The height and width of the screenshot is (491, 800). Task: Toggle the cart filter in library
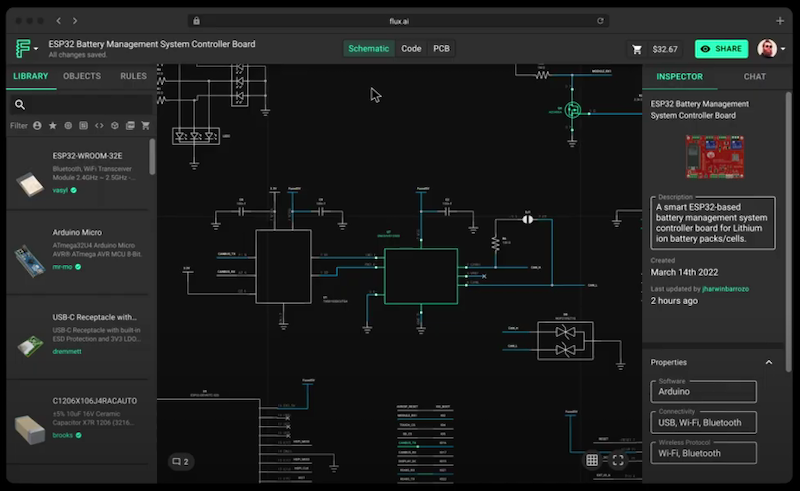(x=145, y=126)
